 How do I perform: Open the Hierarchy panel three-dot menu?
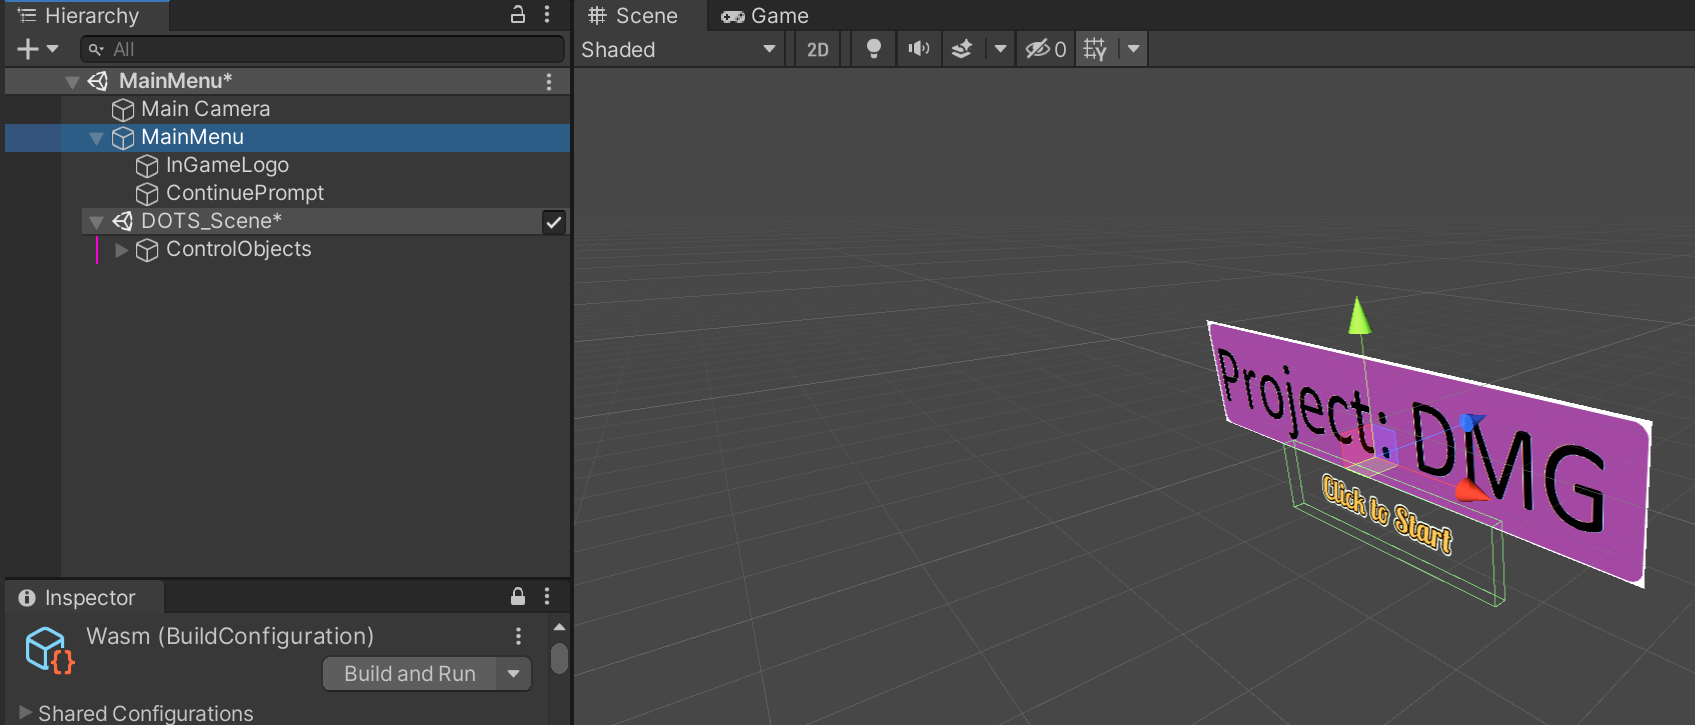tap(547, 14)
